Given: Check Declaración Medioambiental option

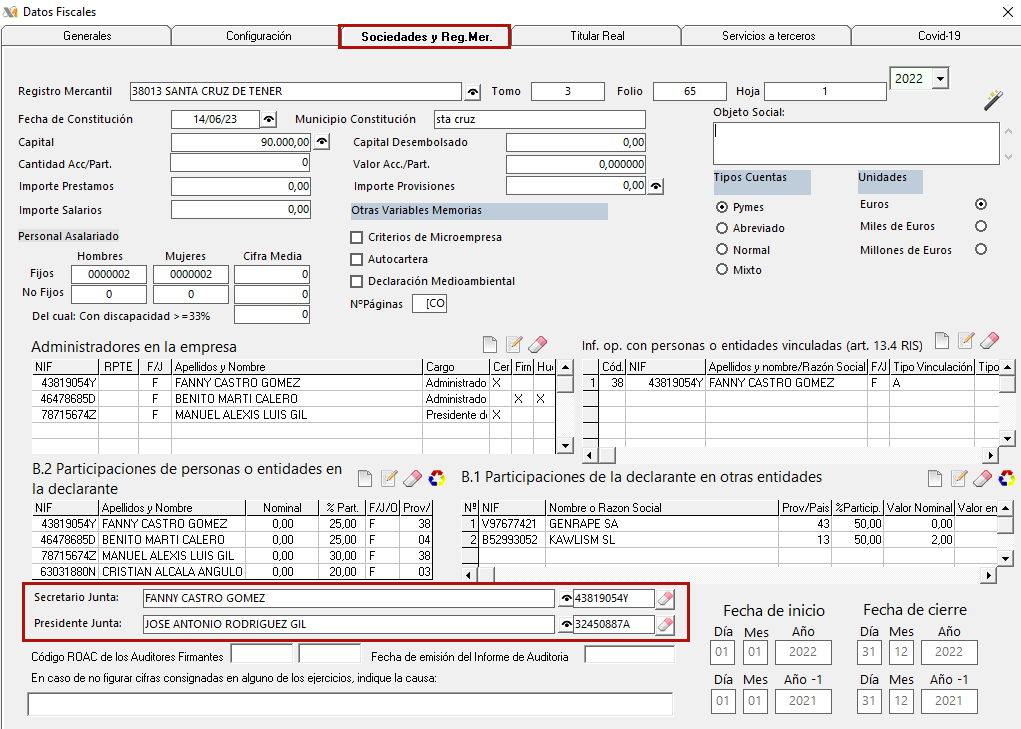Looking at the screenshot, I should point(356,282).
